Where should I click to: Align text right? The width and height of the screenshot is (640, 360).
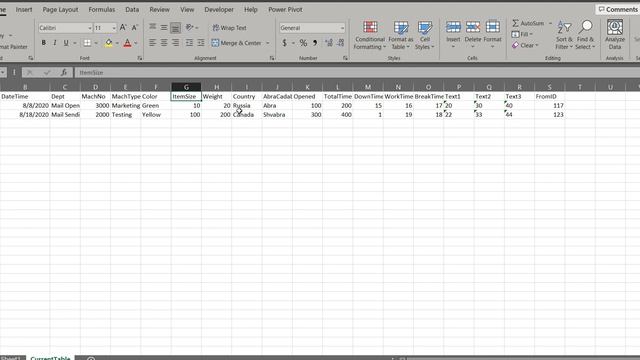coord(175,43)
